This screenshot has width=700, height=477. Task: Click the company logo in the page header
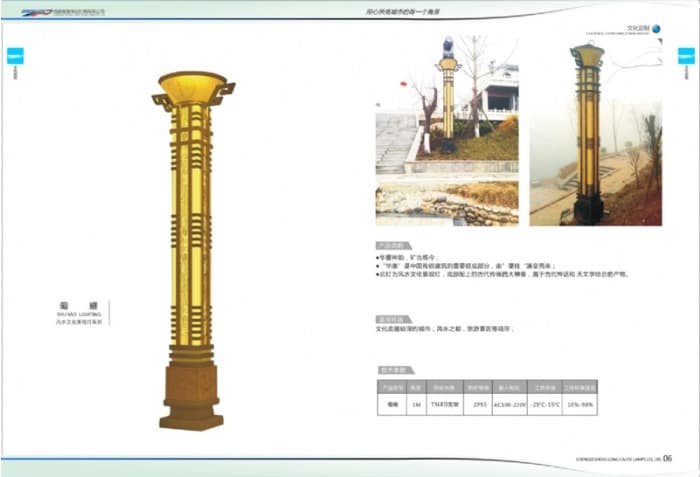[63, 12]
